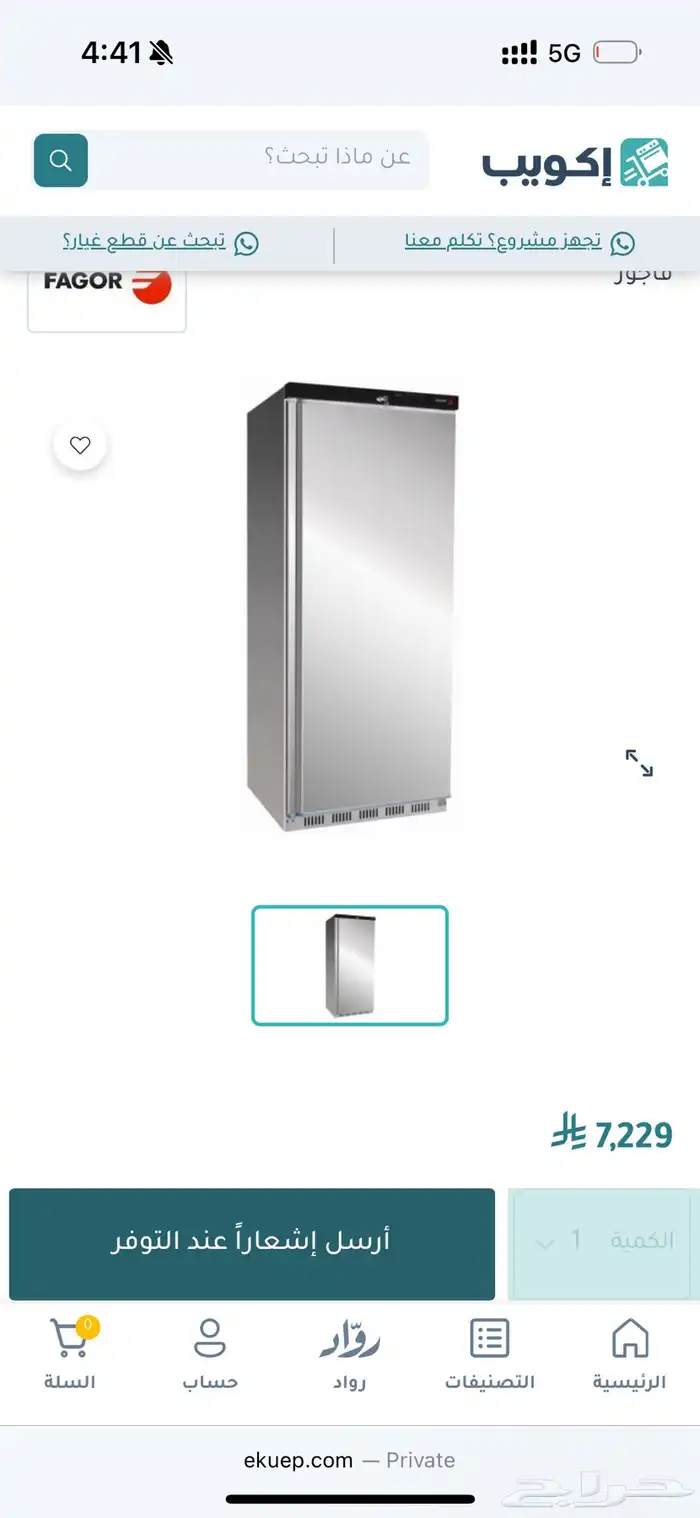The height and width of the screenshot is (1518, 700).
Task: Open the spare parts WhatsApp link
Action: click(144, 242)
